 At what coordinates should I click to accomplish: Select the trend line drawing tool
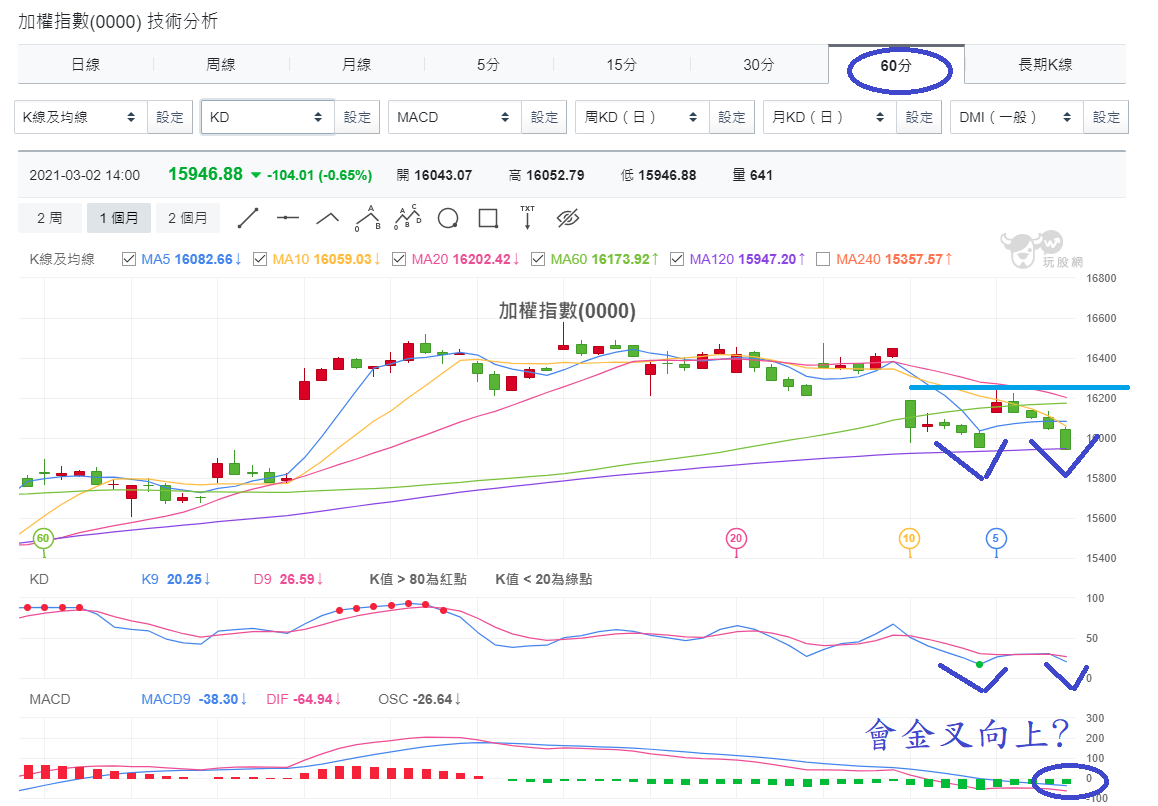click(248, 218)
